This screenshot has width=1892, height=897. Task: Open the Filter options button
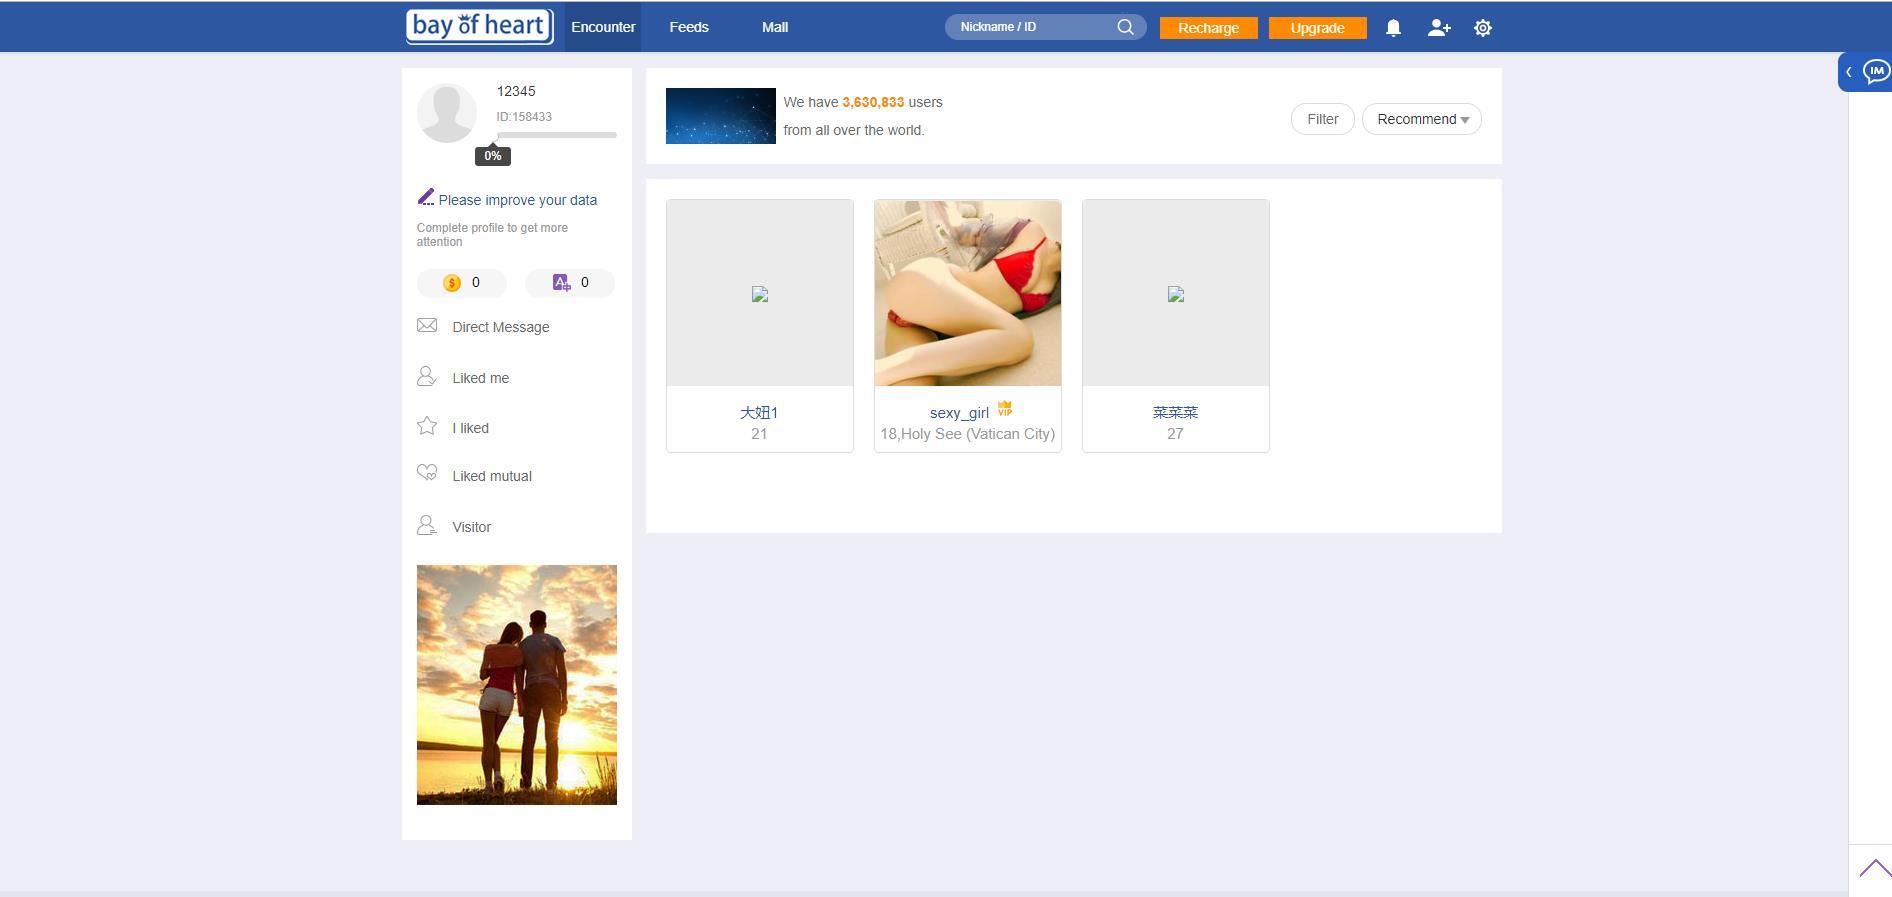coord(1322,119)
